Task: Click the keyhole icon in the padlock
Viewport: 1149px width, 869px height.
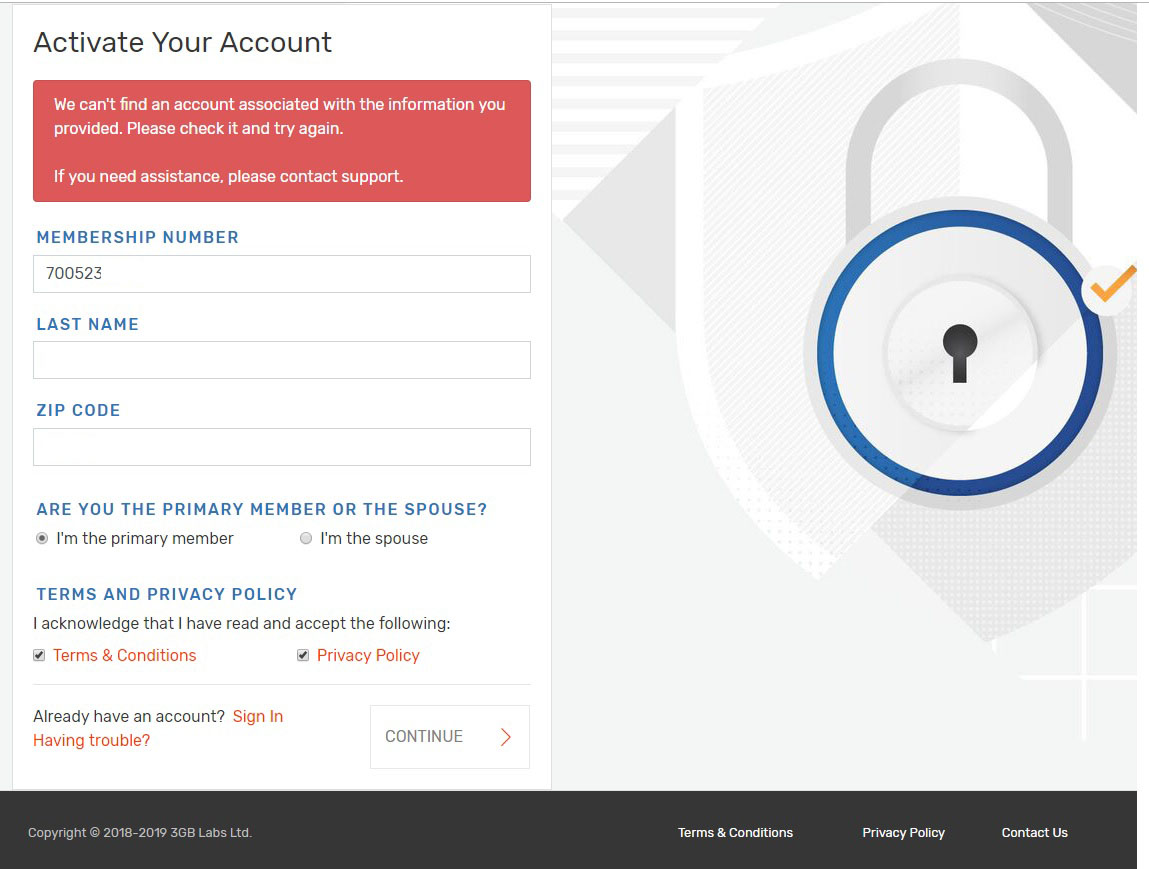Action: click(960, 352)
